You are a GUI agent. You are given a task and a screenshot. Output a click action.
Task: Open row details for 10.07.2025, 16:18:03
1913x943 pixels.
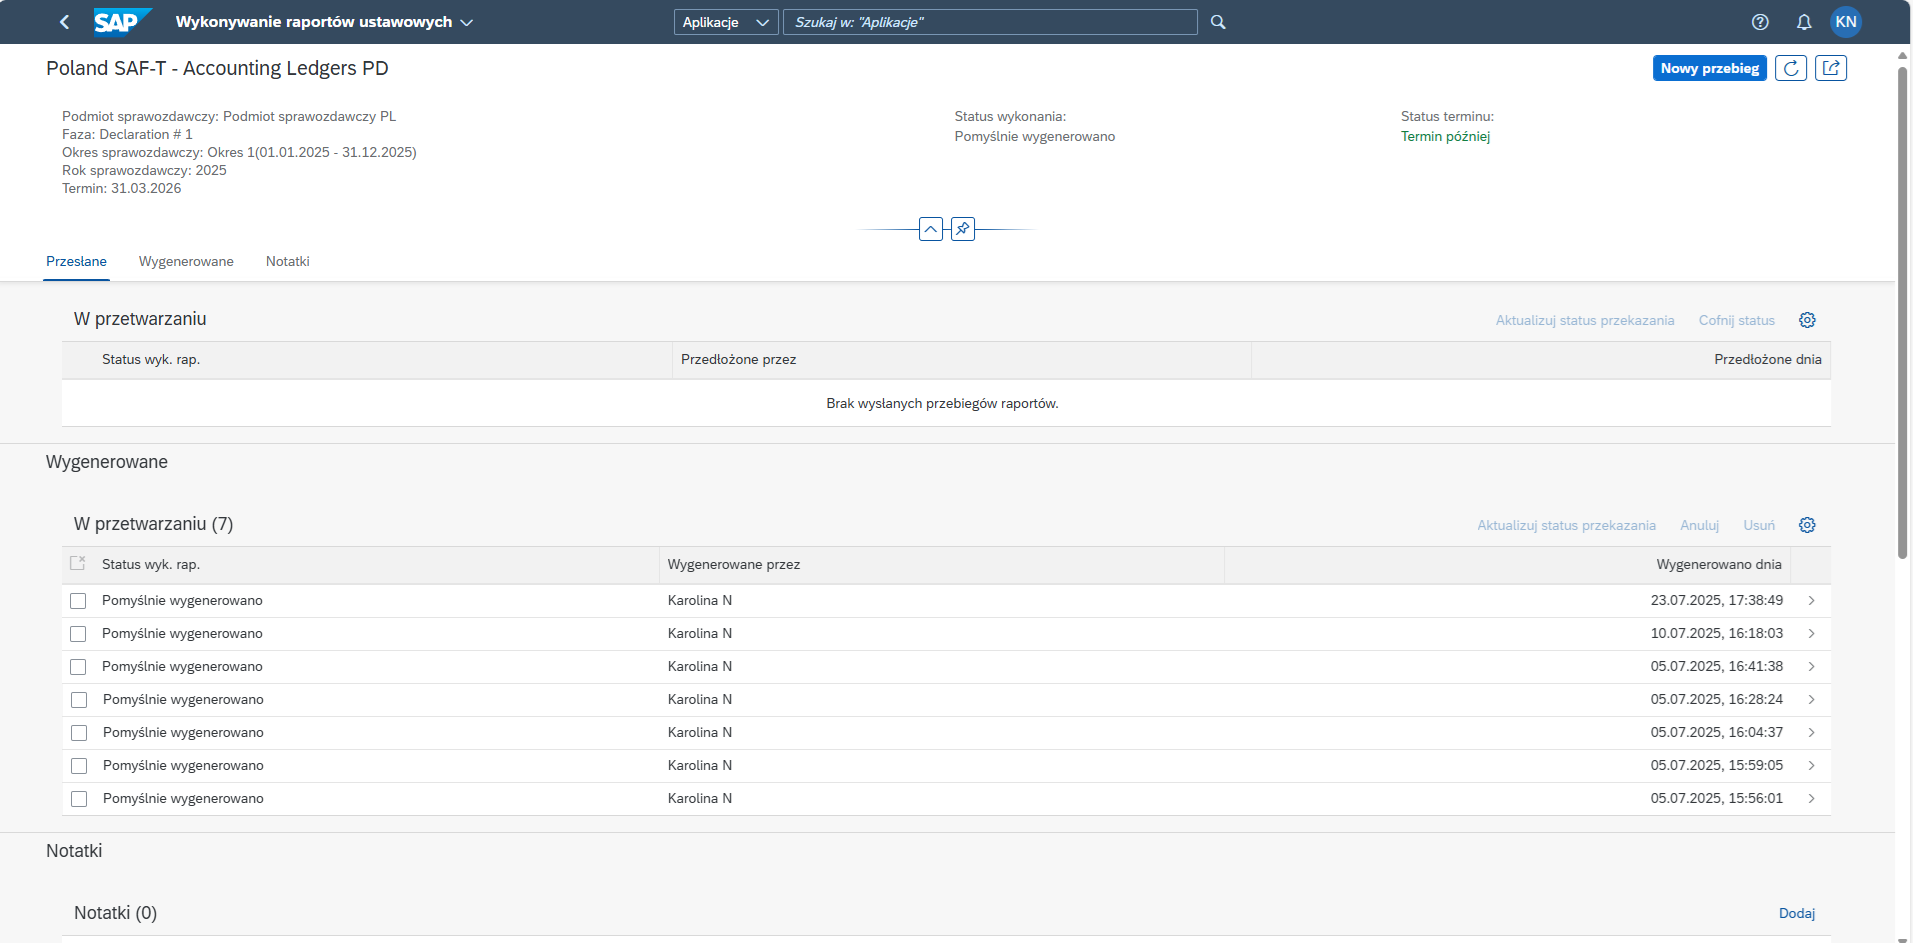1811,634
